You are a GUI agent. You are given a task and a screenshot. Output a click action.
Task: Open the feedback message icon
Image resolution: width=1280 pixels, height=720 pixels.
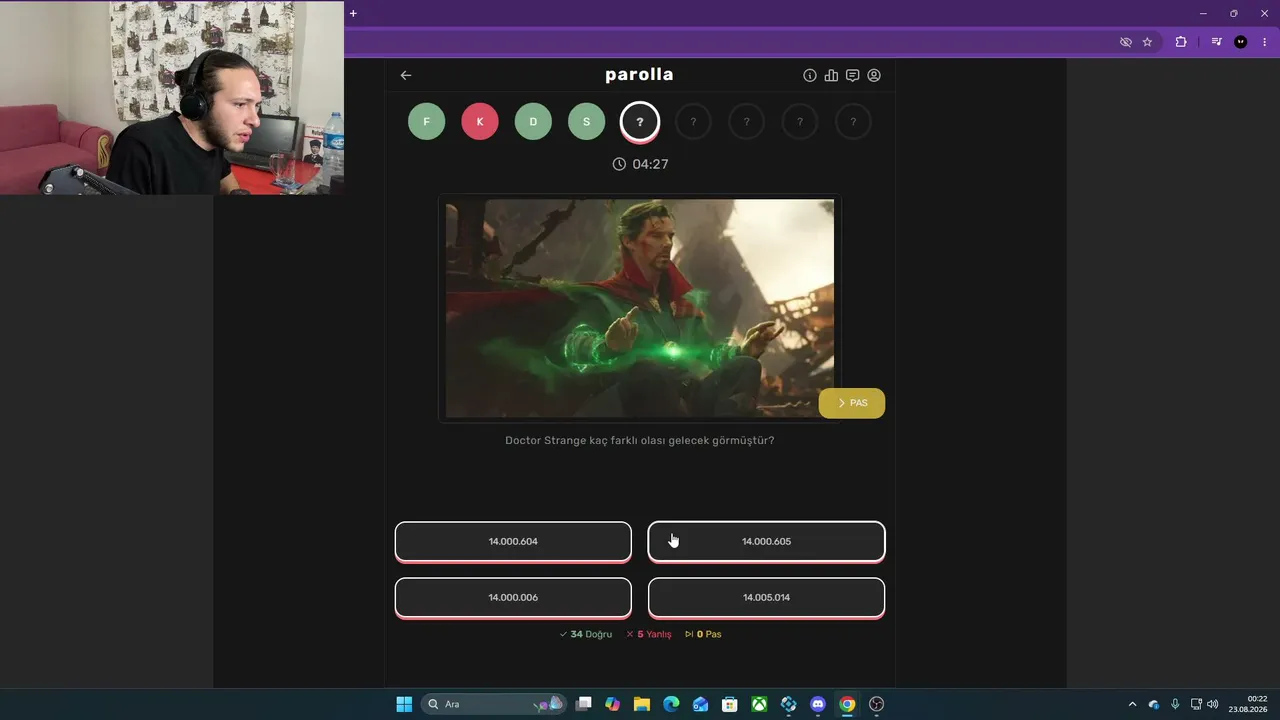(852, 75)
